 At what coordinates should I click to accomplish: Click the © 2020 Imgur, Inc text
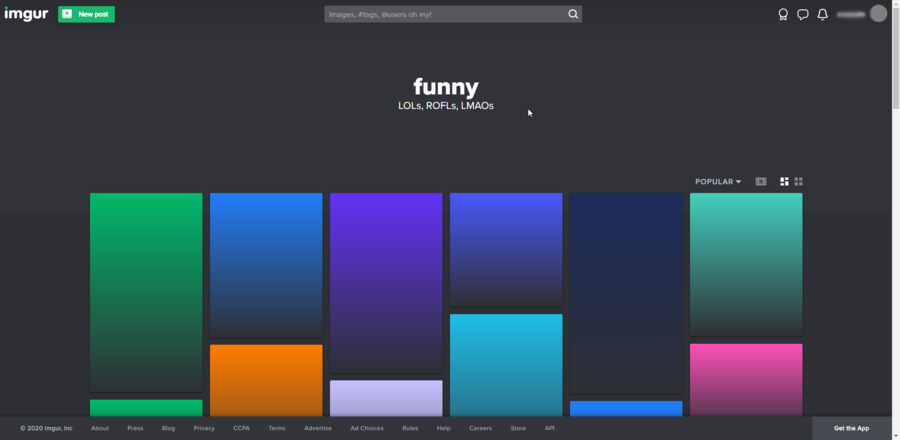[x=46, y=428]
